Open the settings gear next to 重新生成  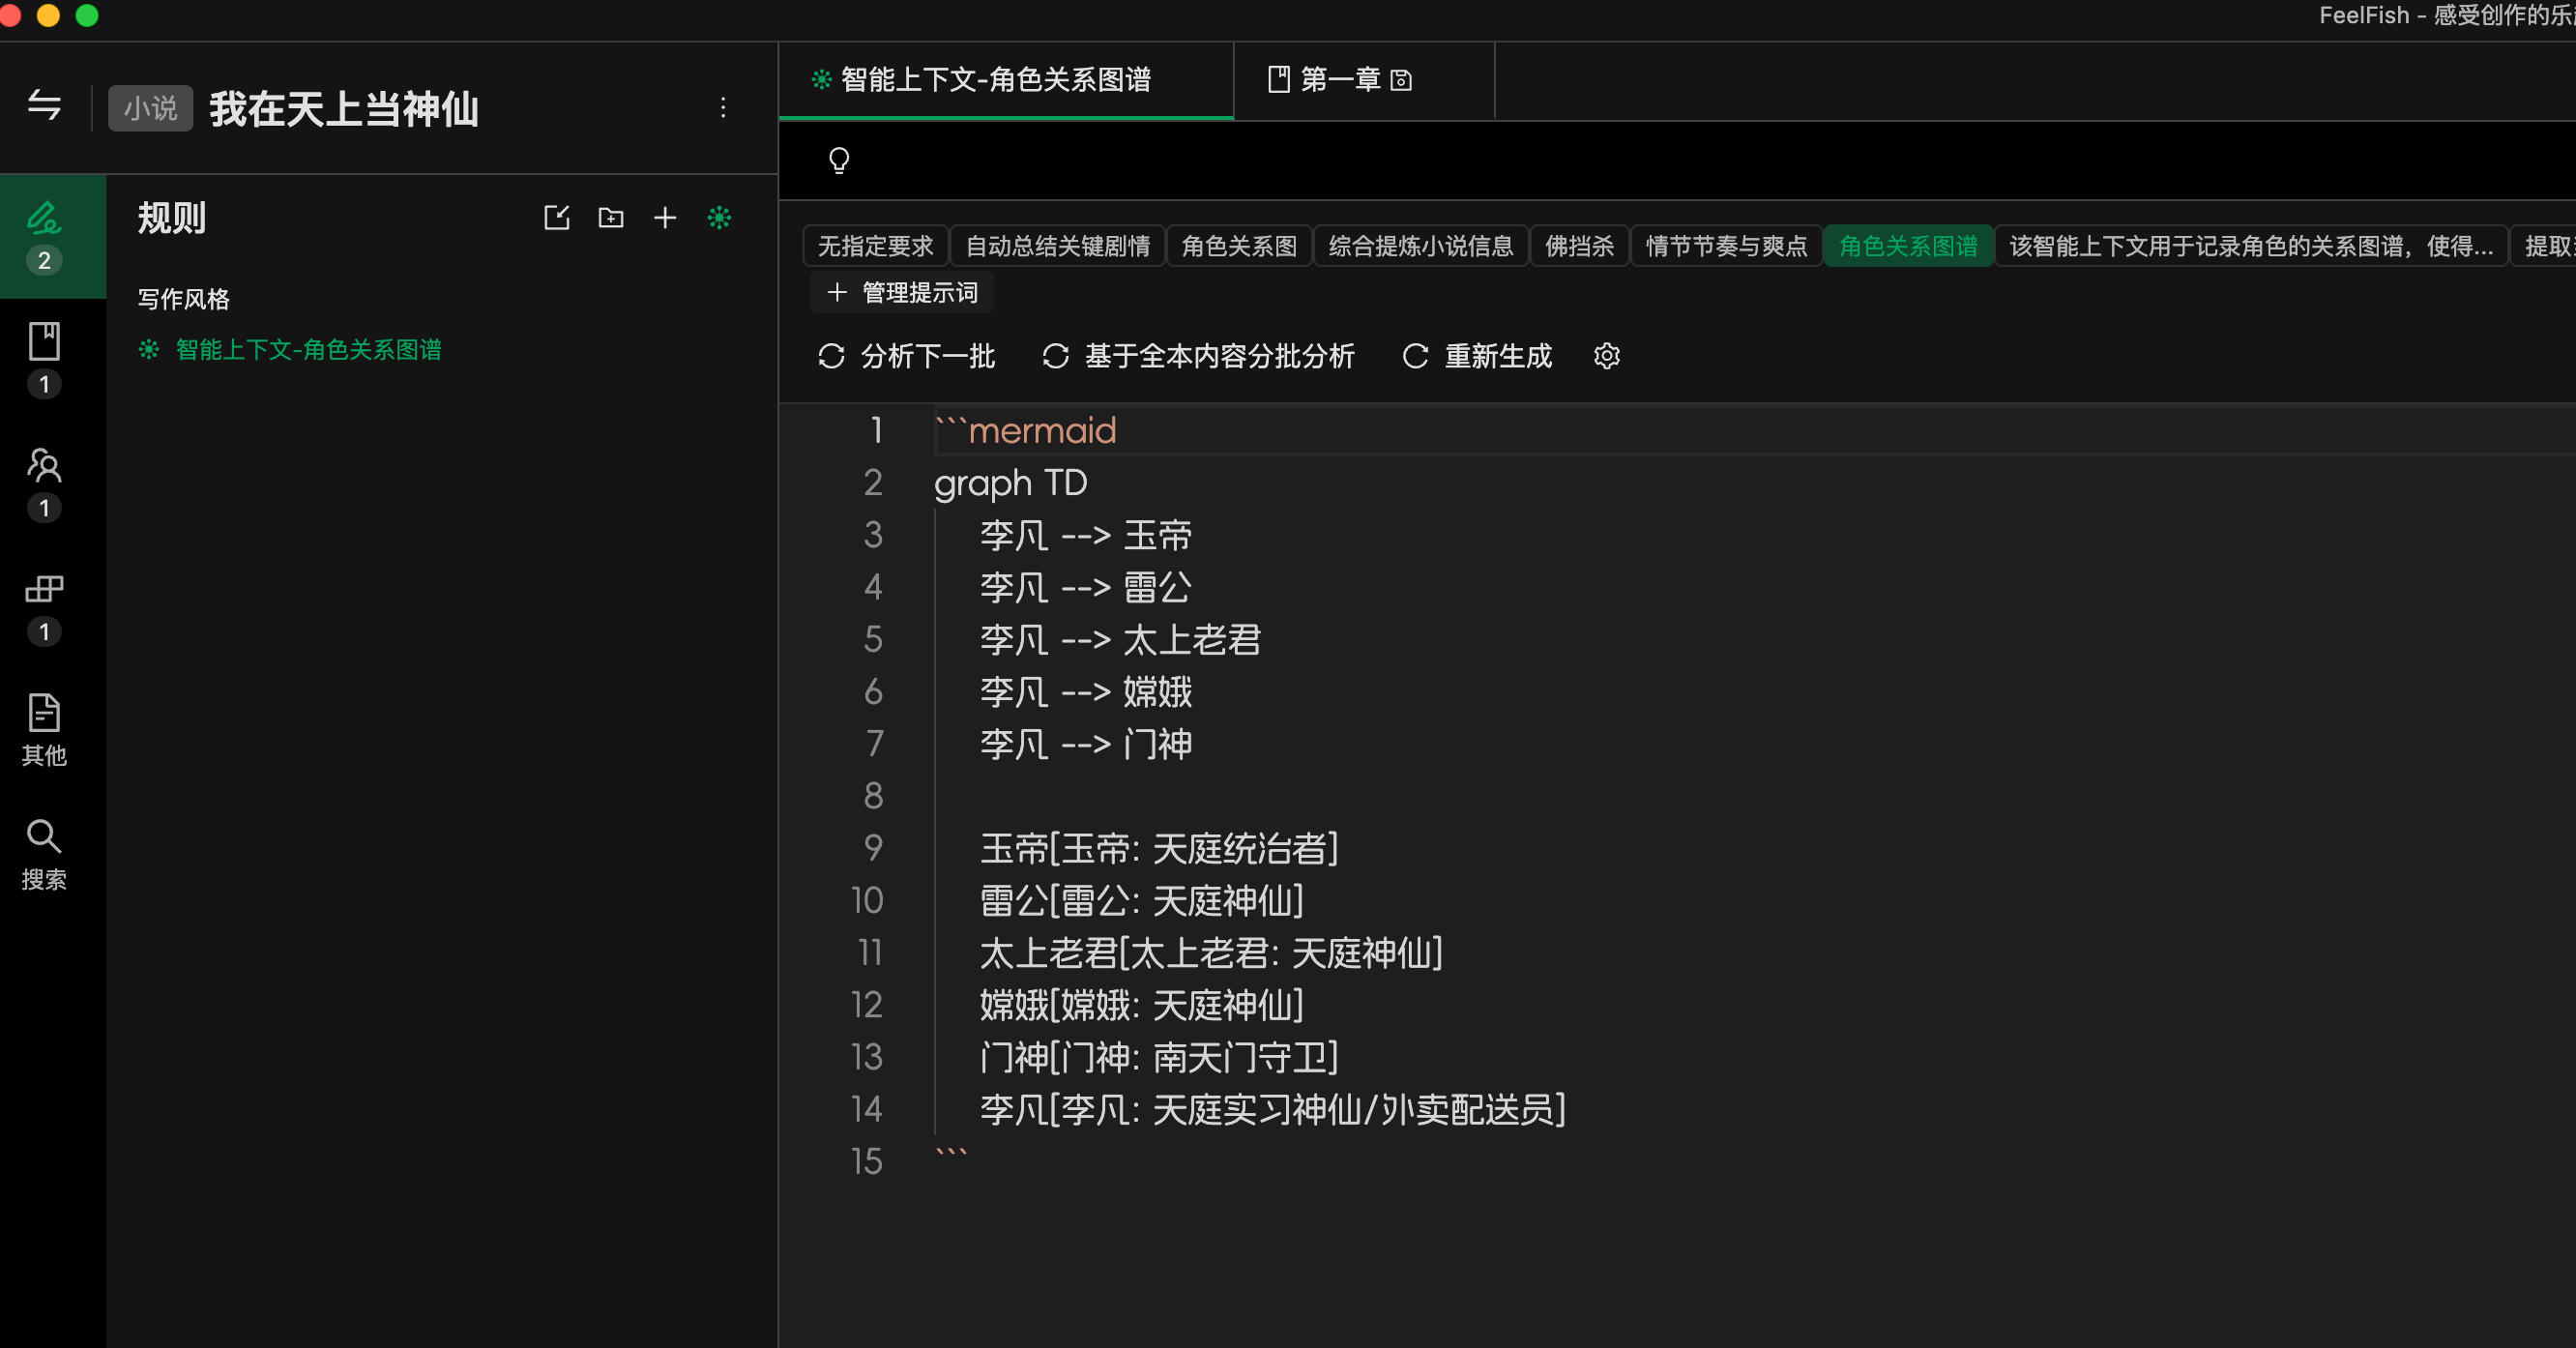(1606, 356)
